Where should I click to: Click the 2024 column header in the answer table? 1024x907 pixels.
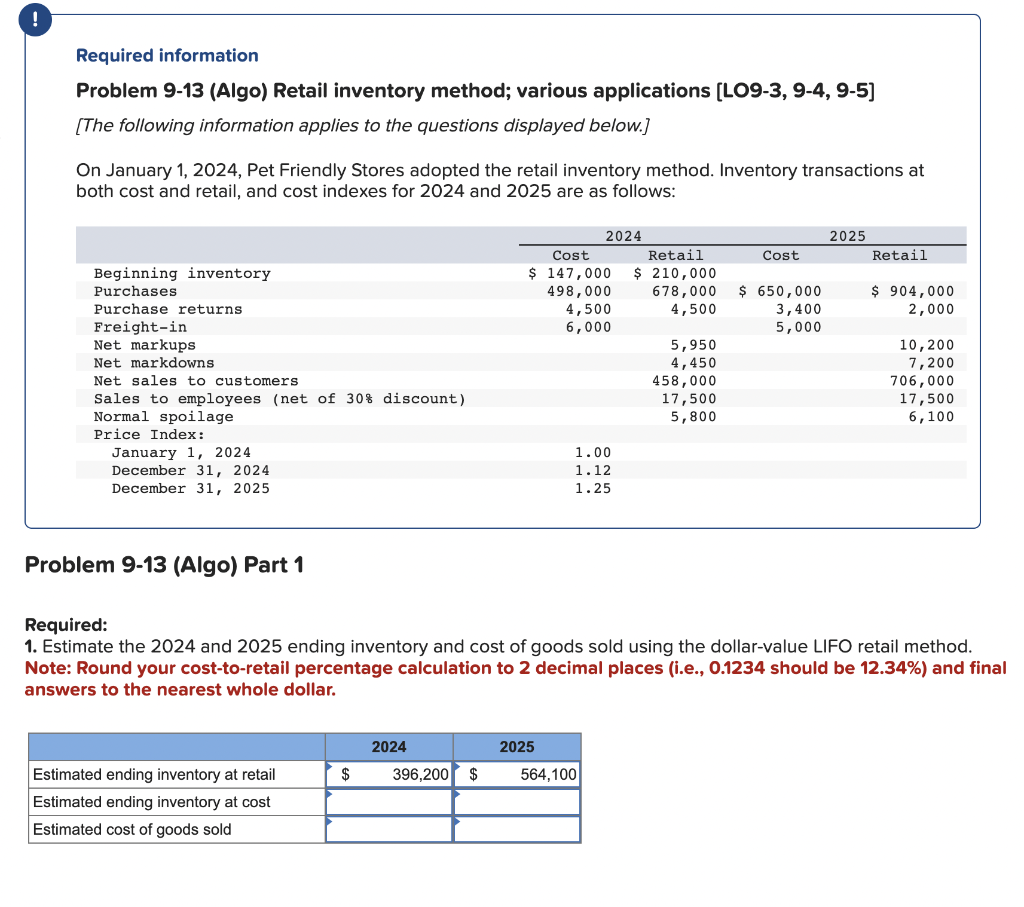click(x=389, y=747)
